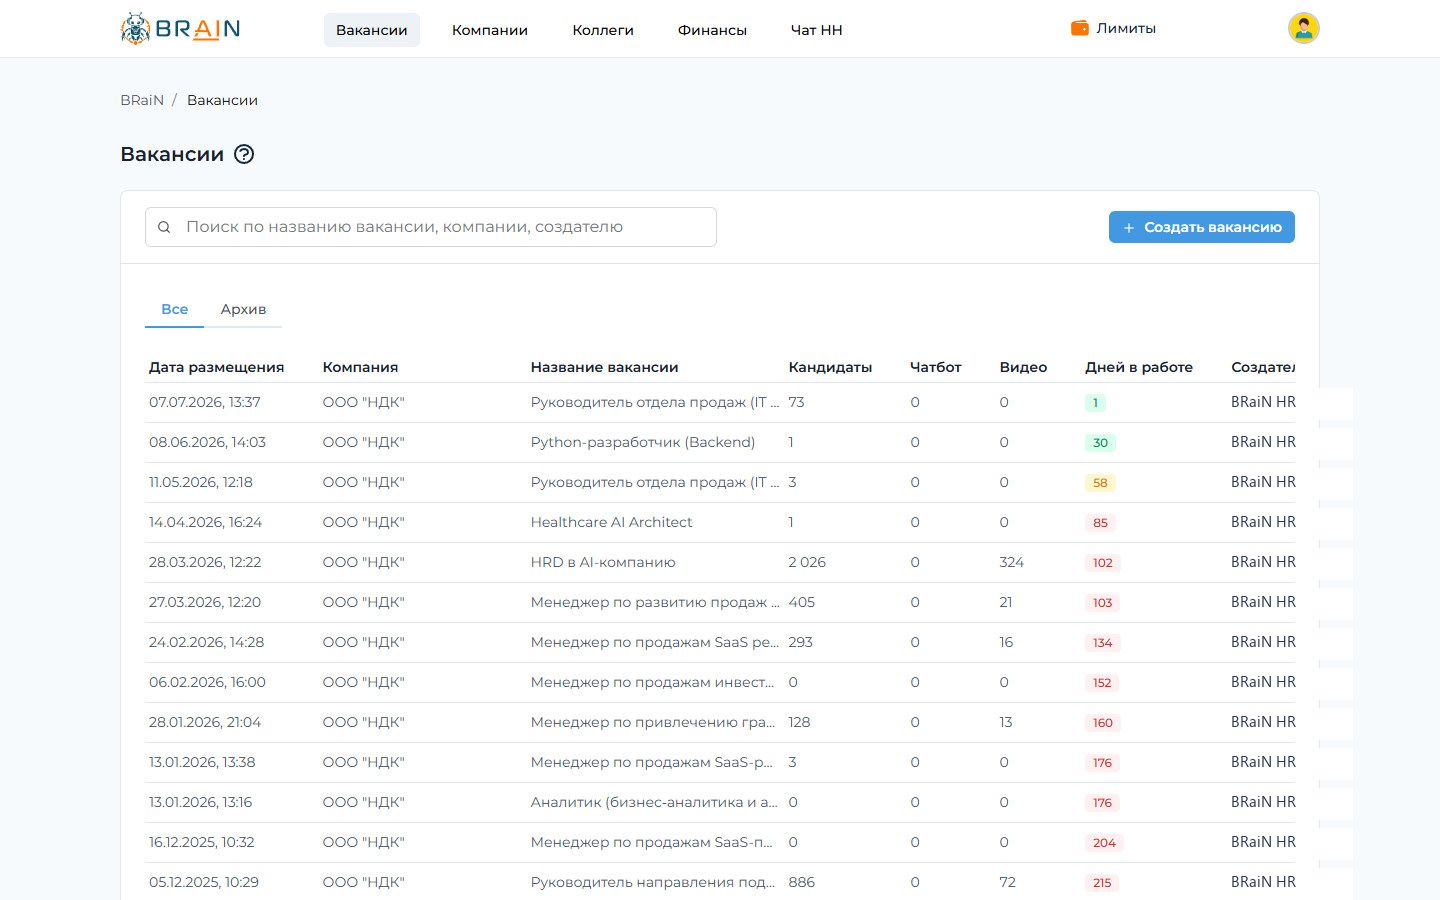This screenshot has height=900, width=1440.
Task: Open Healthcare AI Architect vacancy row
Action: 720,522
